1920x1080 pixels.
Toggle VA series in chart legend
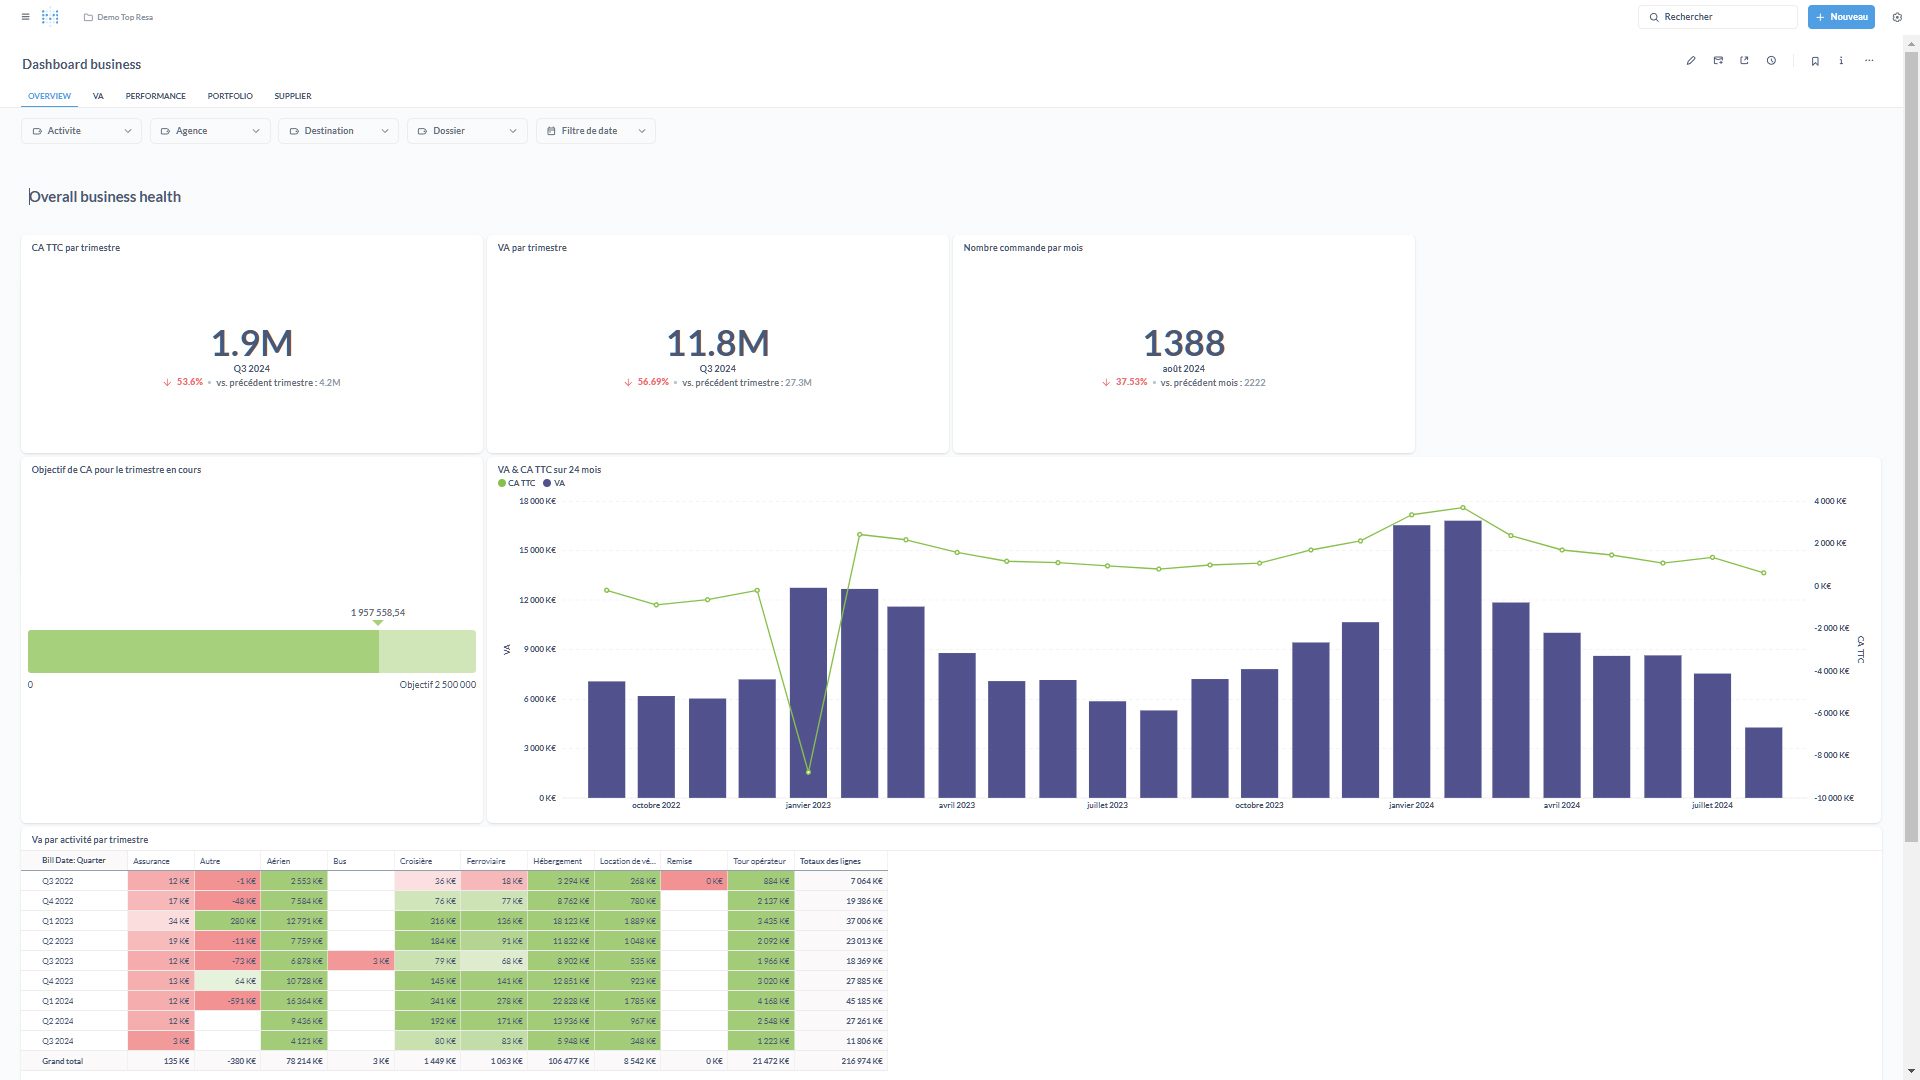tap(554, 483)
